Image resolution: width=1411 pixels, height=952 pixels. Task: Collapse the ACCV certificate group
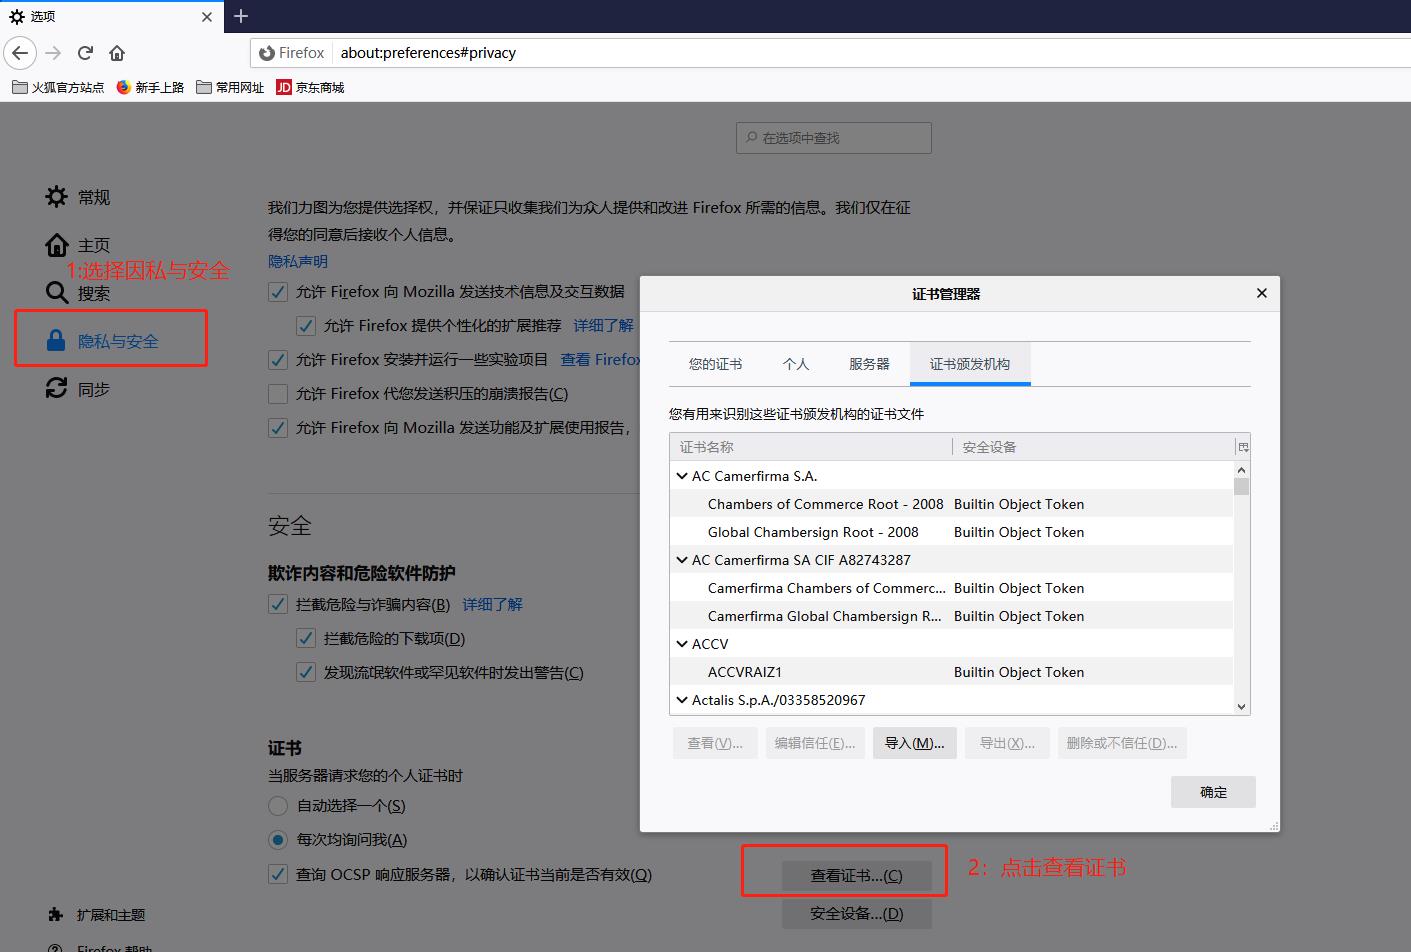[682, 643]
